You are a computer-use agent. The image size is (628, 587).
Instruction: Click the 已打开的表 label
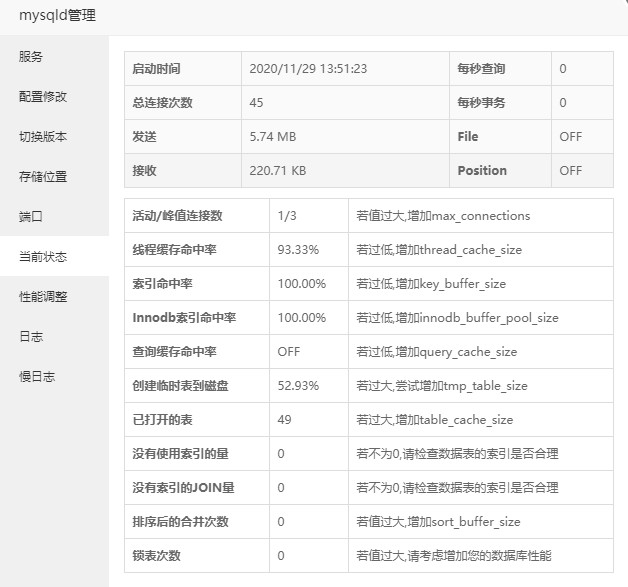[x=163, y=420]
